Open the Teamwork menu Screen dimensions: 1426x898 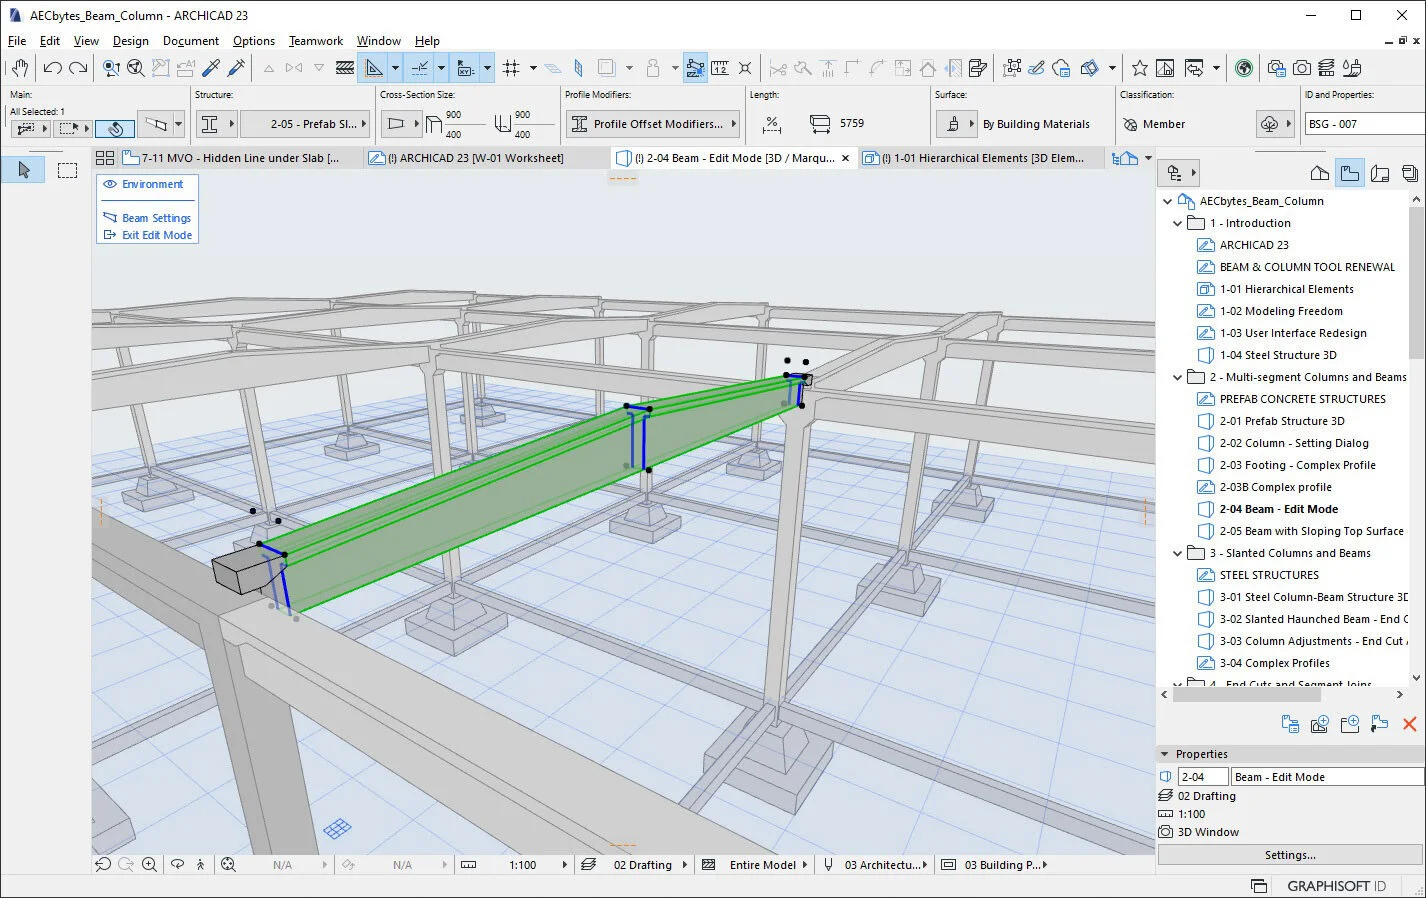(x=315, y=41)
